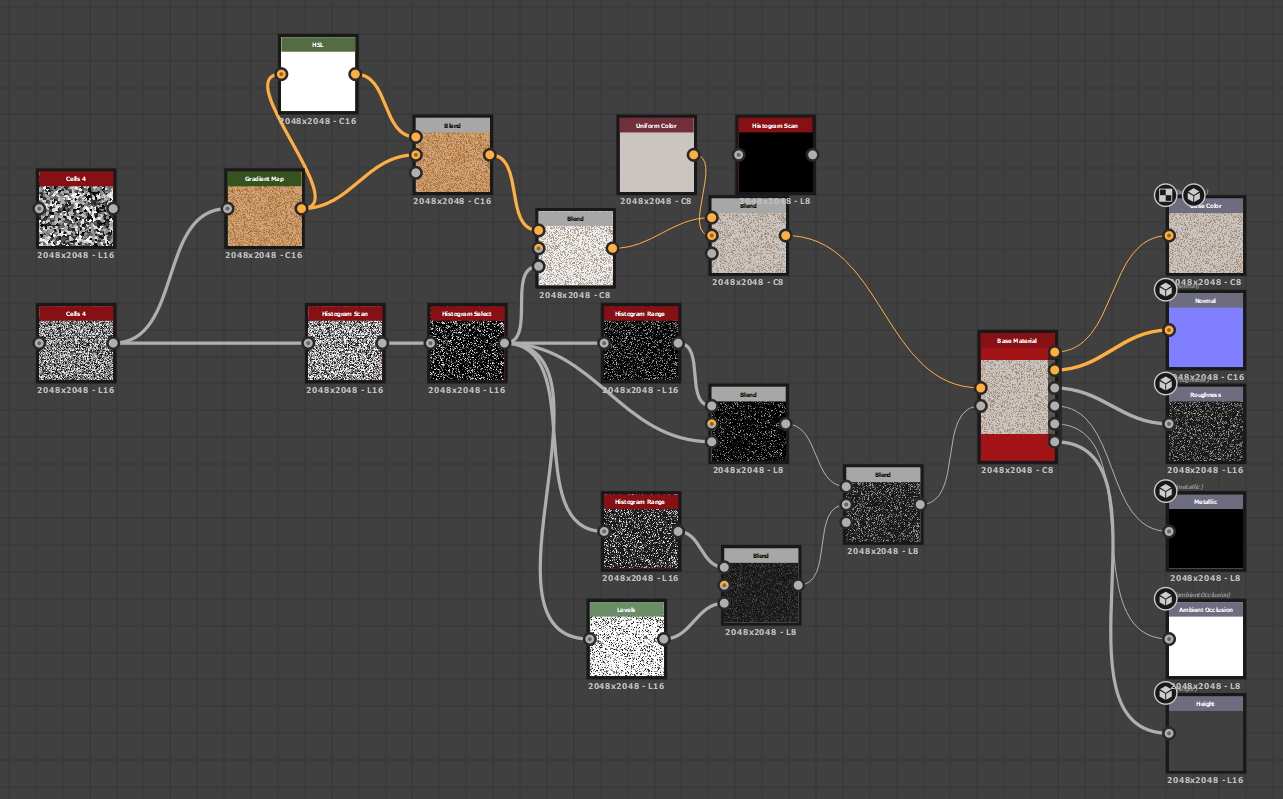Screen dimensions: 1283x799
Task: Select the Base Color output node
Action: pyautogui.click(x=1206, y=236)
